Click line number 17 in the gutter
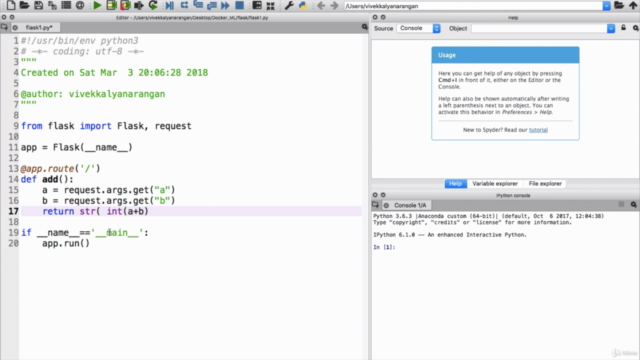640x360 pixels. pos(13,211)
